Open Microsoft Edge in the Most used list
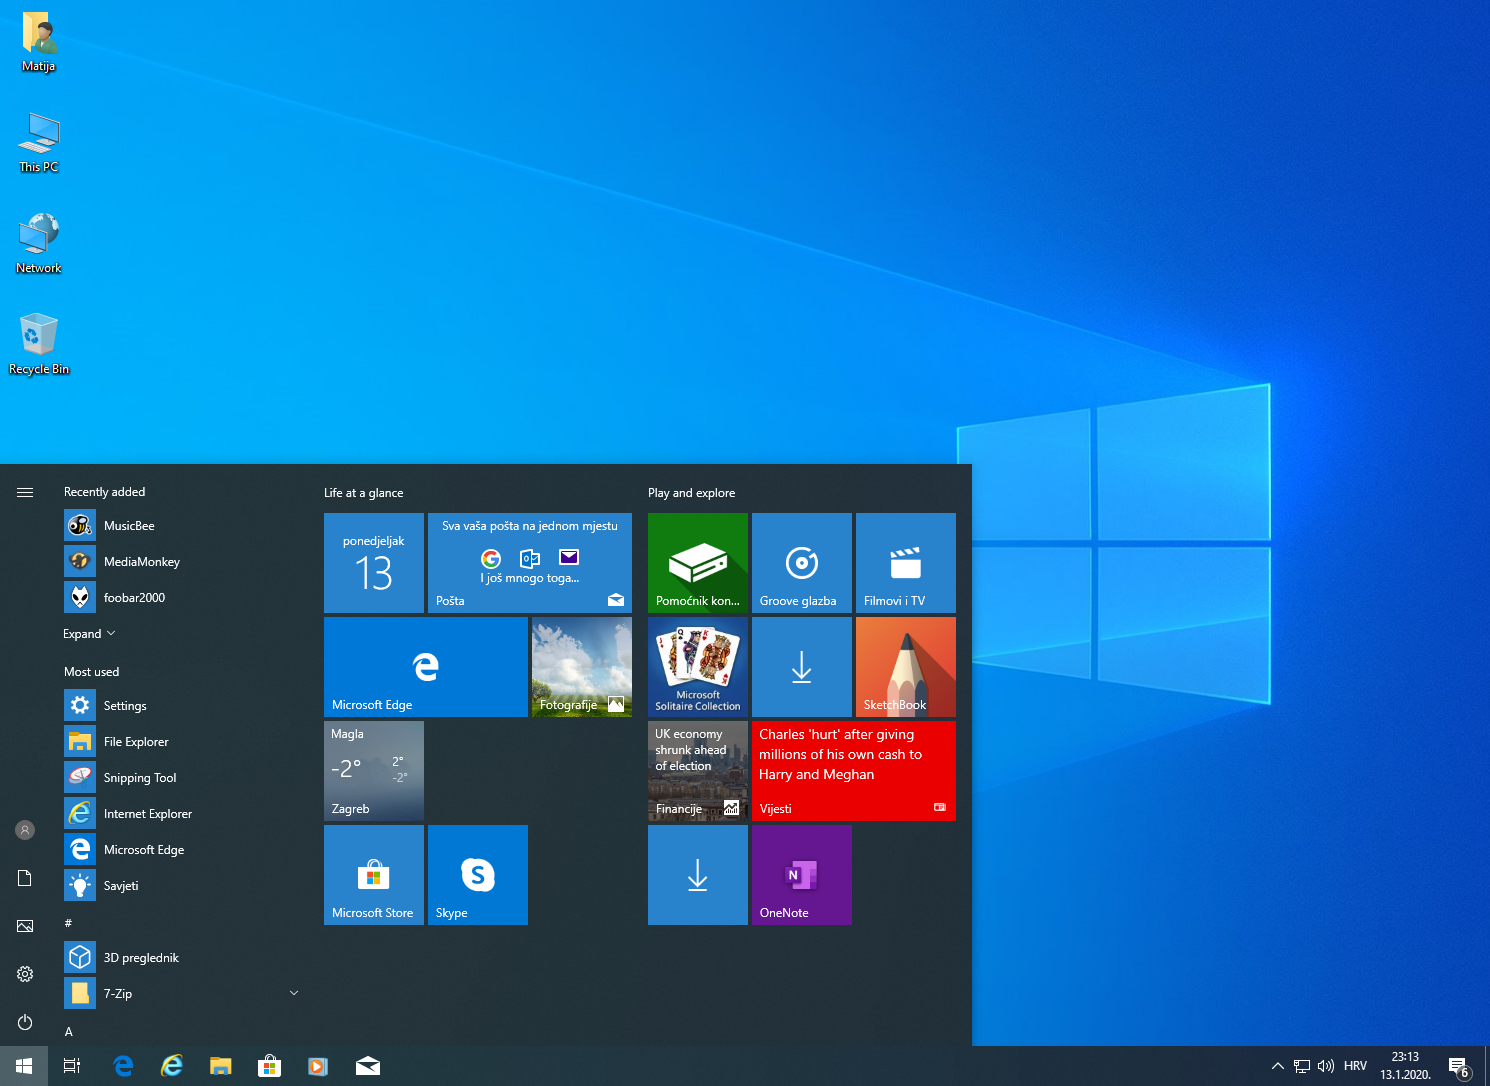1490x1086 pixels. pyautogui.click(x=180, y=850)
